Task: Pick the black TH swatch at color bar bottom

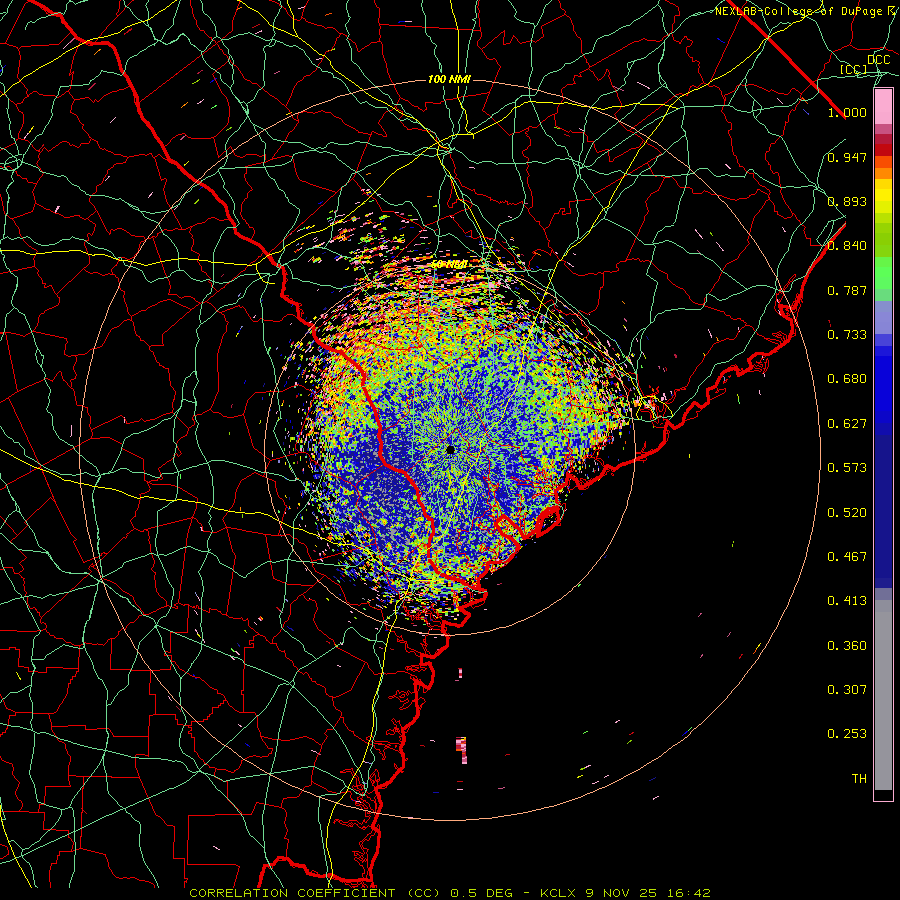Action: coord(883,794)
